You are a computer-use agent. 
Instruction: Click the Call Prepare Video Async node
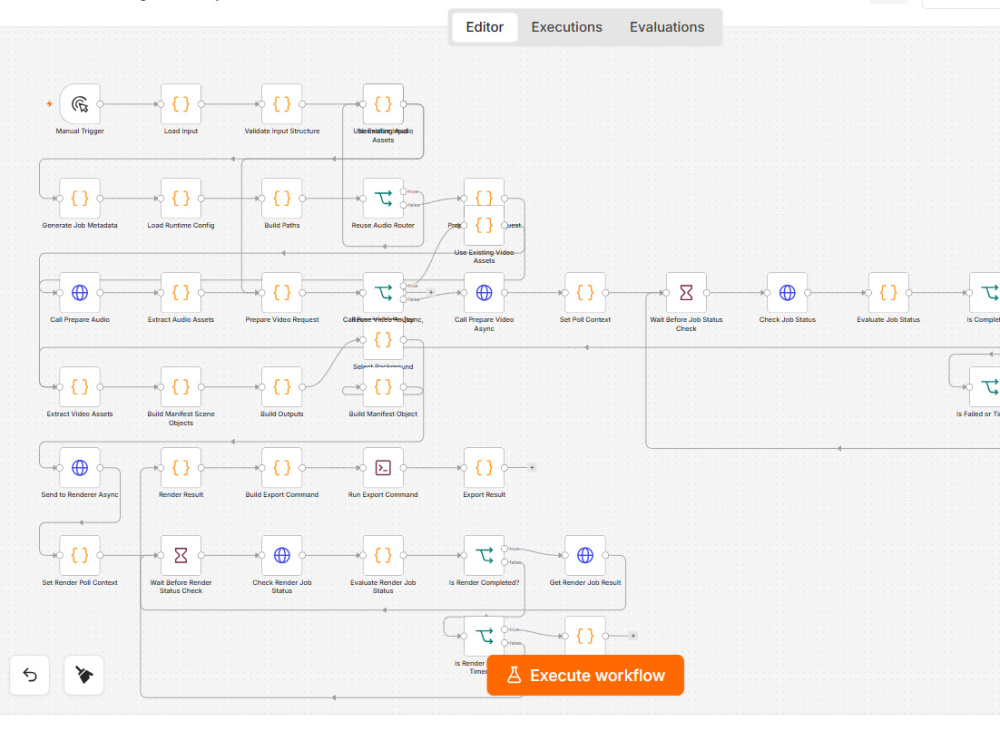click(x=484, y=293)
